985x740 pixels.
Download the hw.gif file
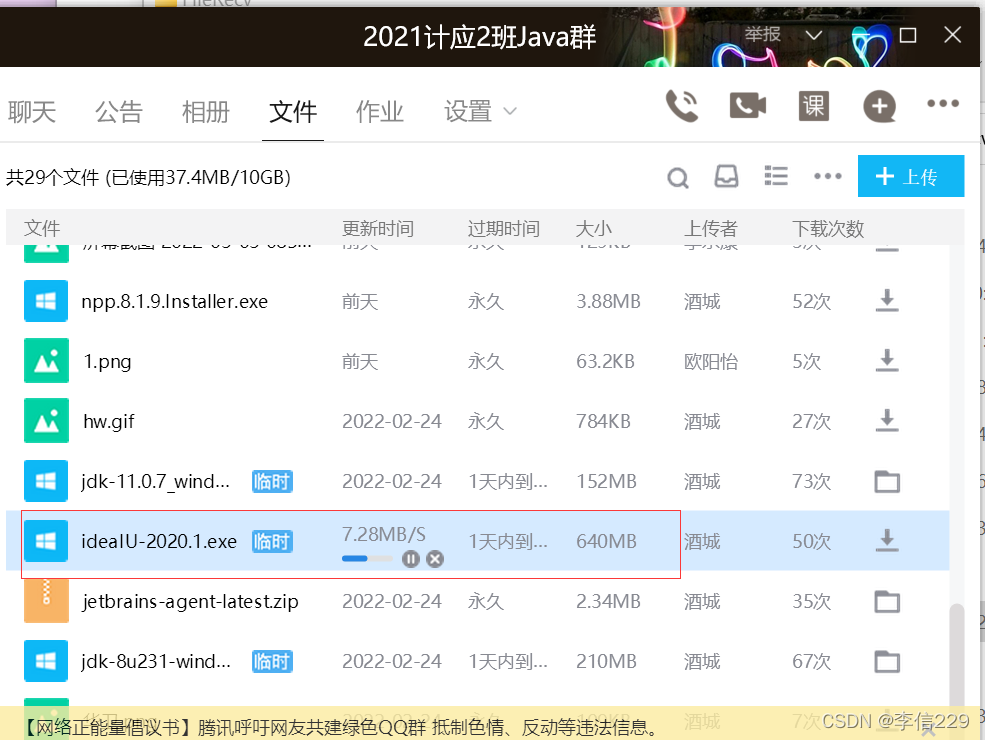pos(887,421)
